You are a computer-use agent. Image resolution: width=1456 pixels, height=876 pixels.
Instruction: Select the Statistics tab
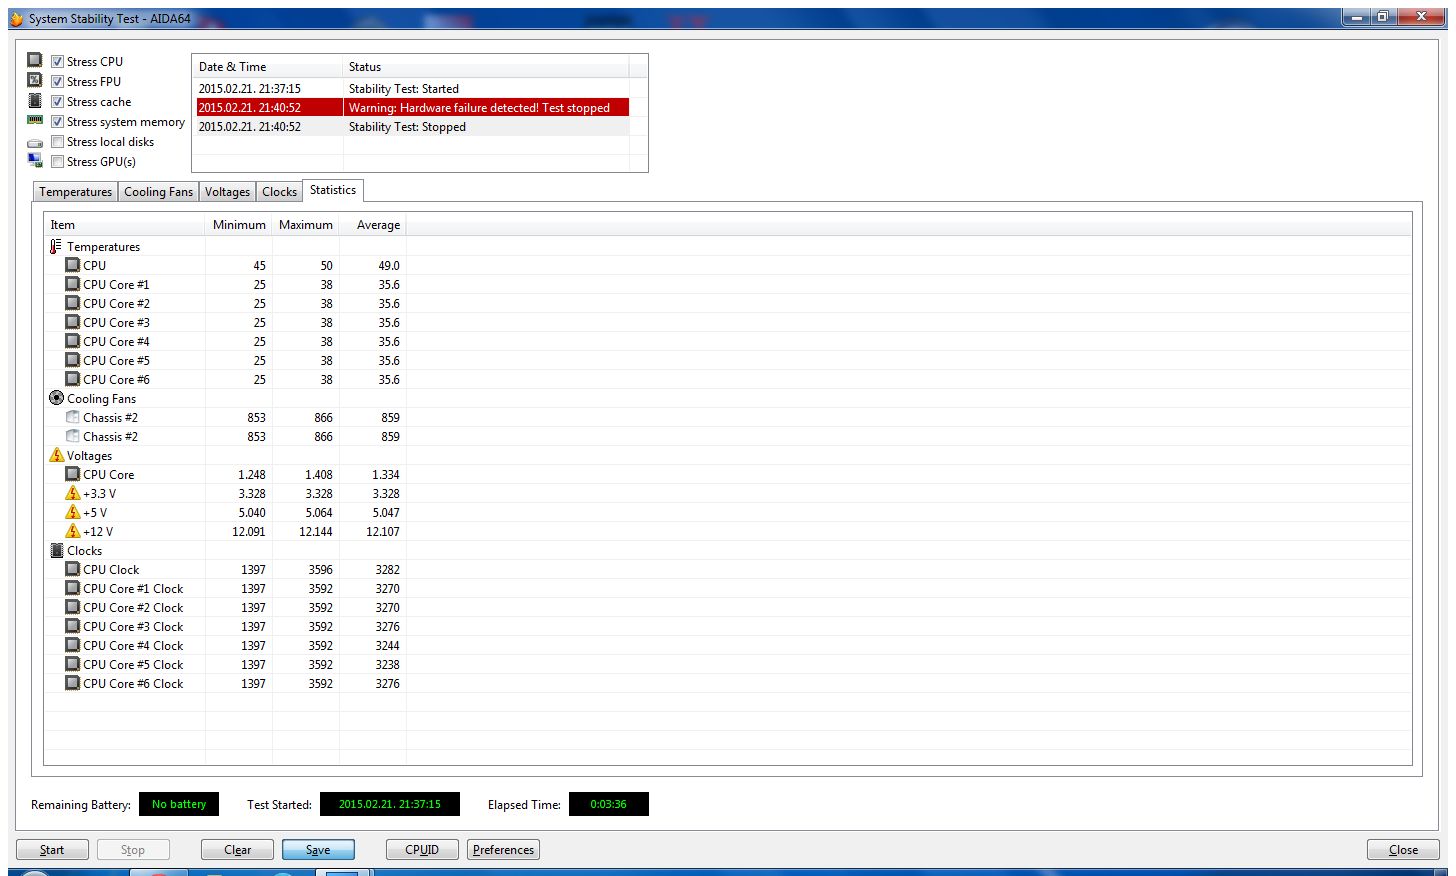click(x=333, y=190)
